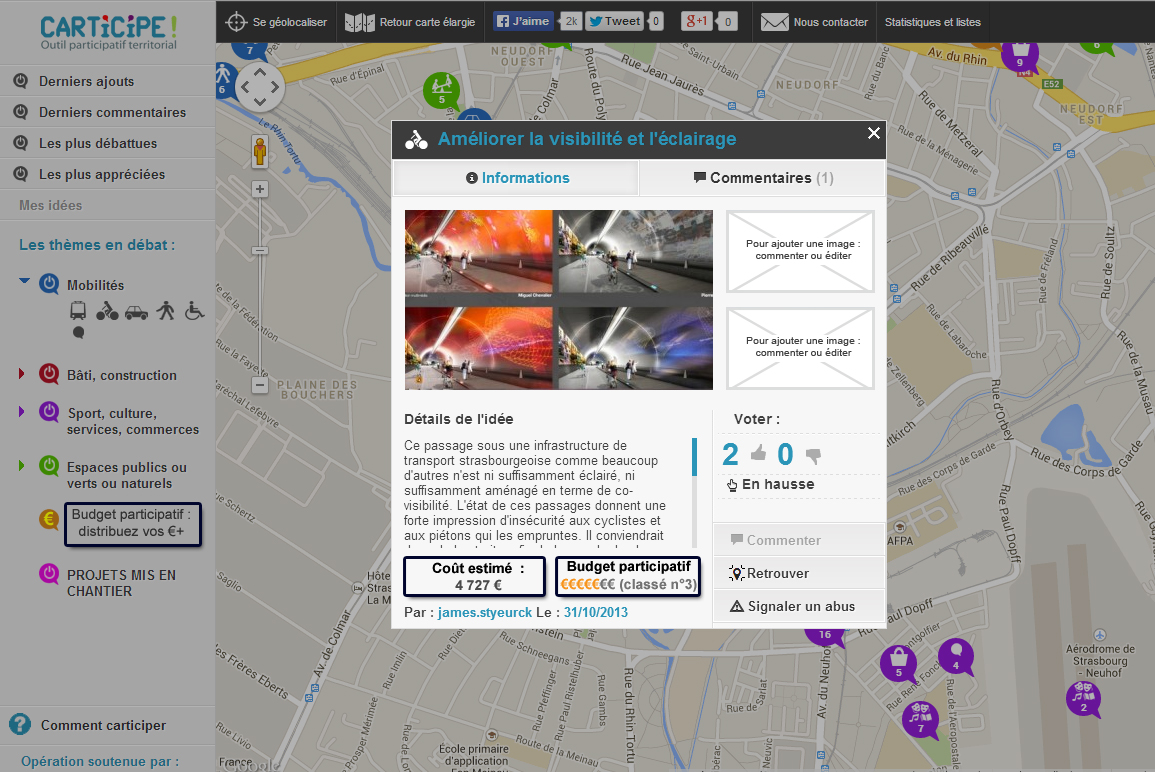Toggle the Mobilités theme power button
This screenshot has height=772, width=1155.
49,285
